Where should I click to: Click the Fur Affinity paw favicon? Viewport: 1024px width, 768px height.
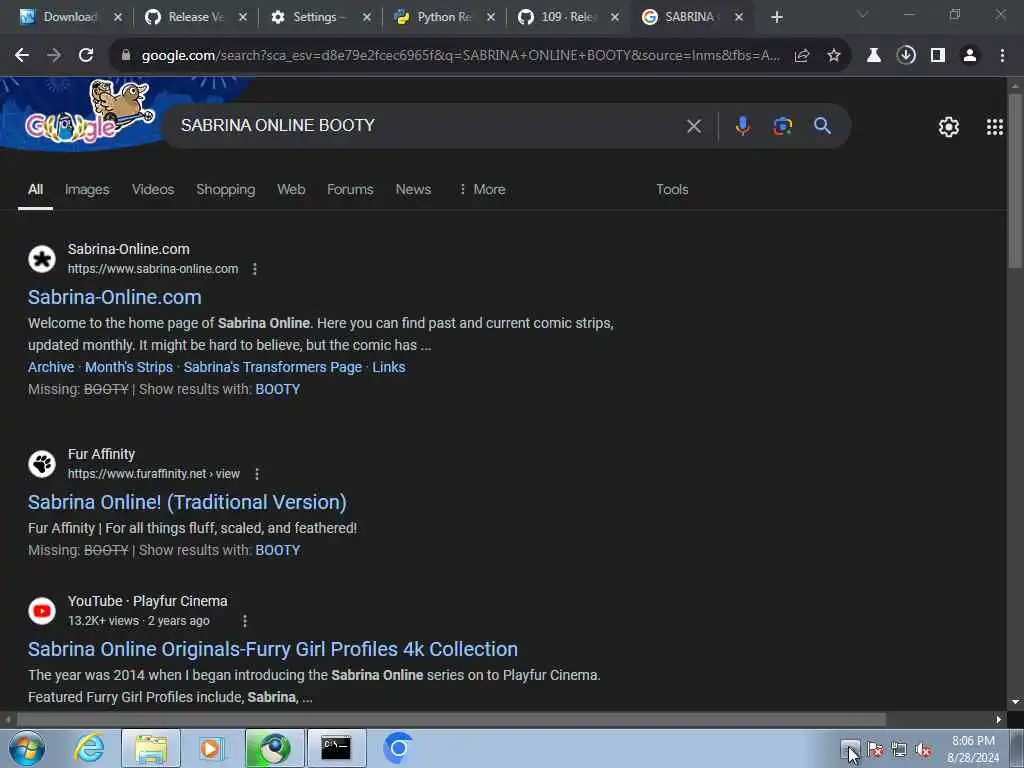(x=42, y=464)
